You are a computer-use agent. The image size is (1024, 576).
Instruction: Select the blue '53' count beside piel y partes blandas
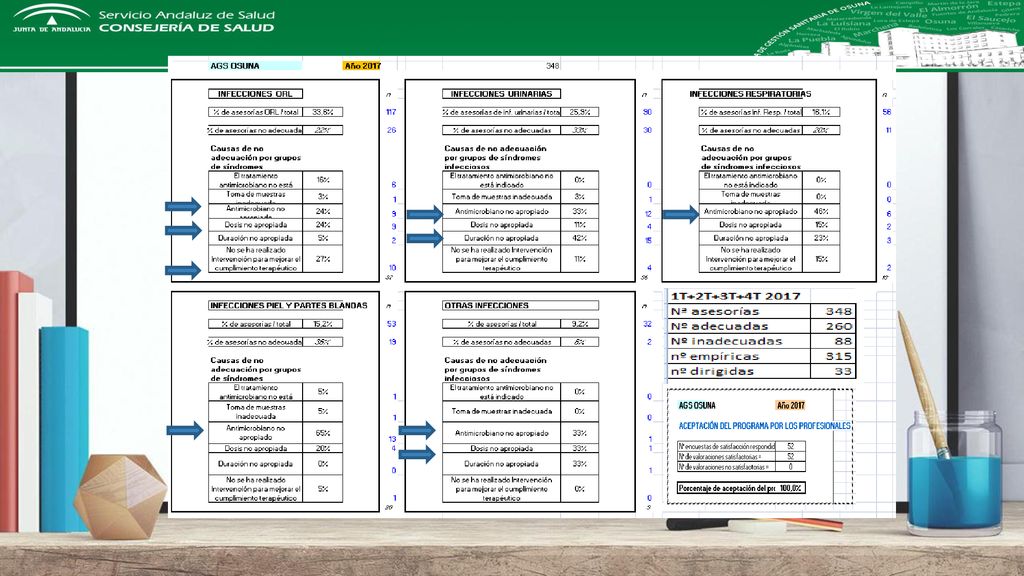pos(392,324)
